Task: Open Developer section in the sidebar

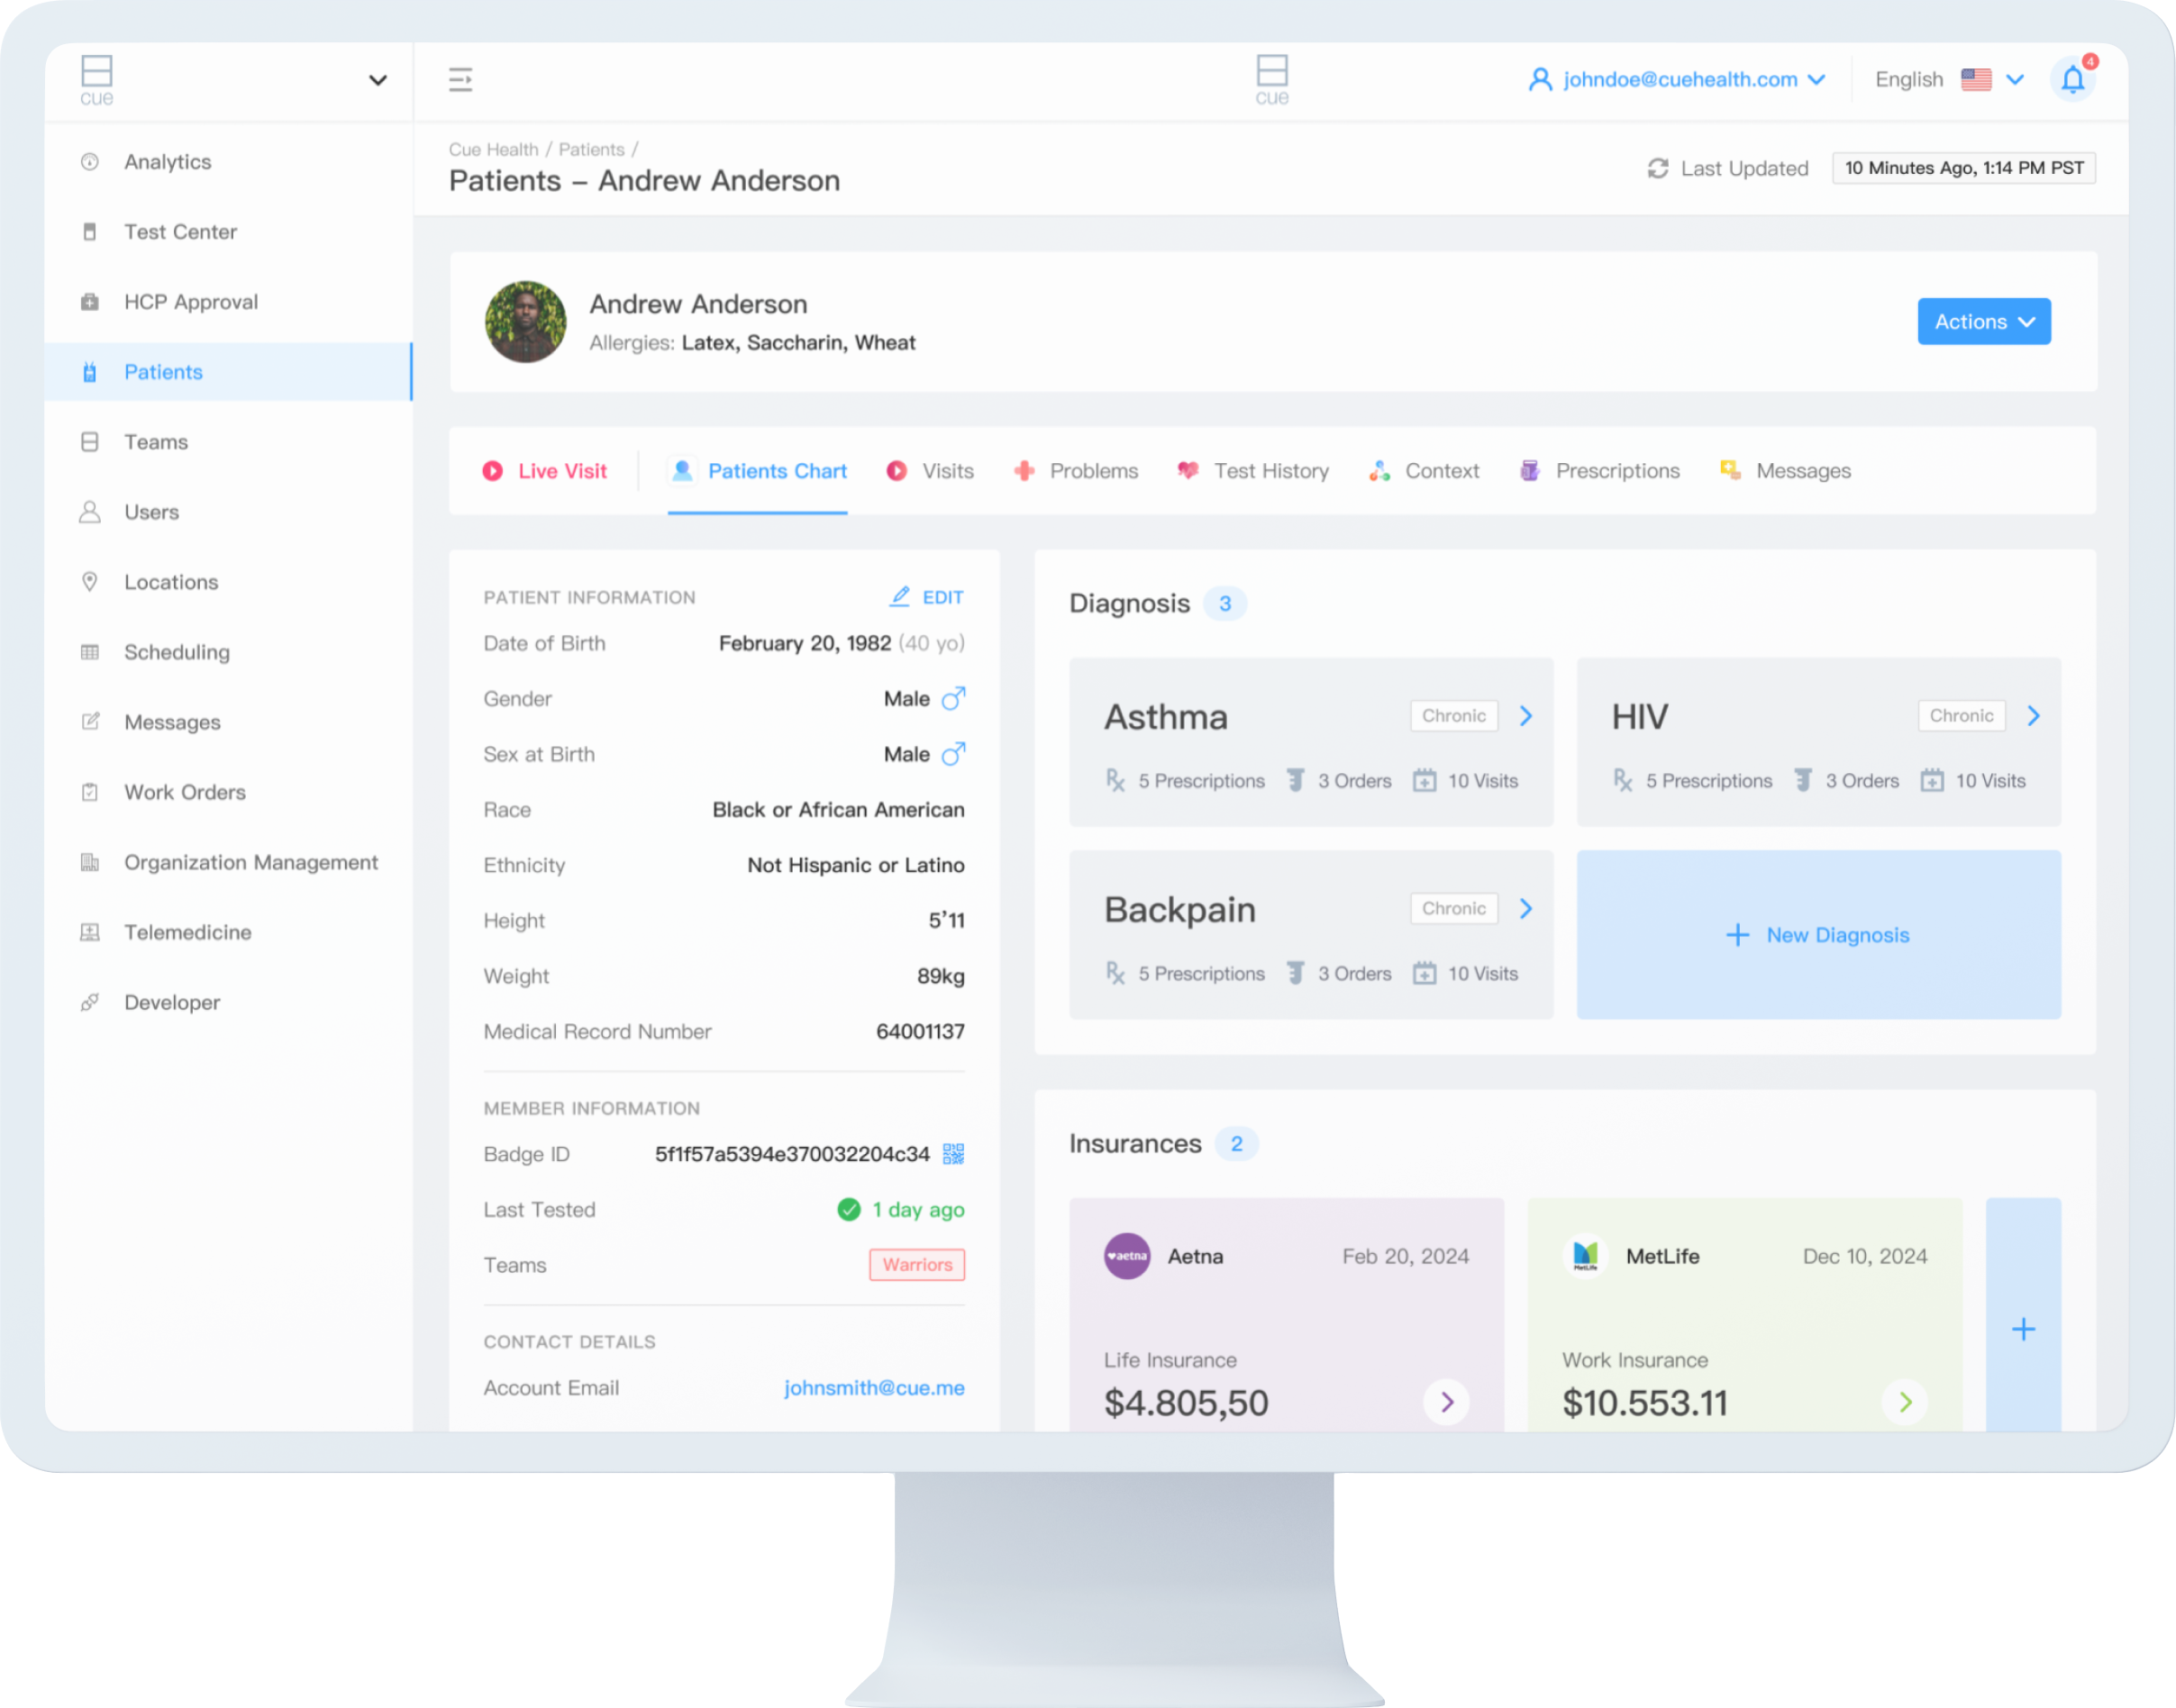Action: [171, 1002]
